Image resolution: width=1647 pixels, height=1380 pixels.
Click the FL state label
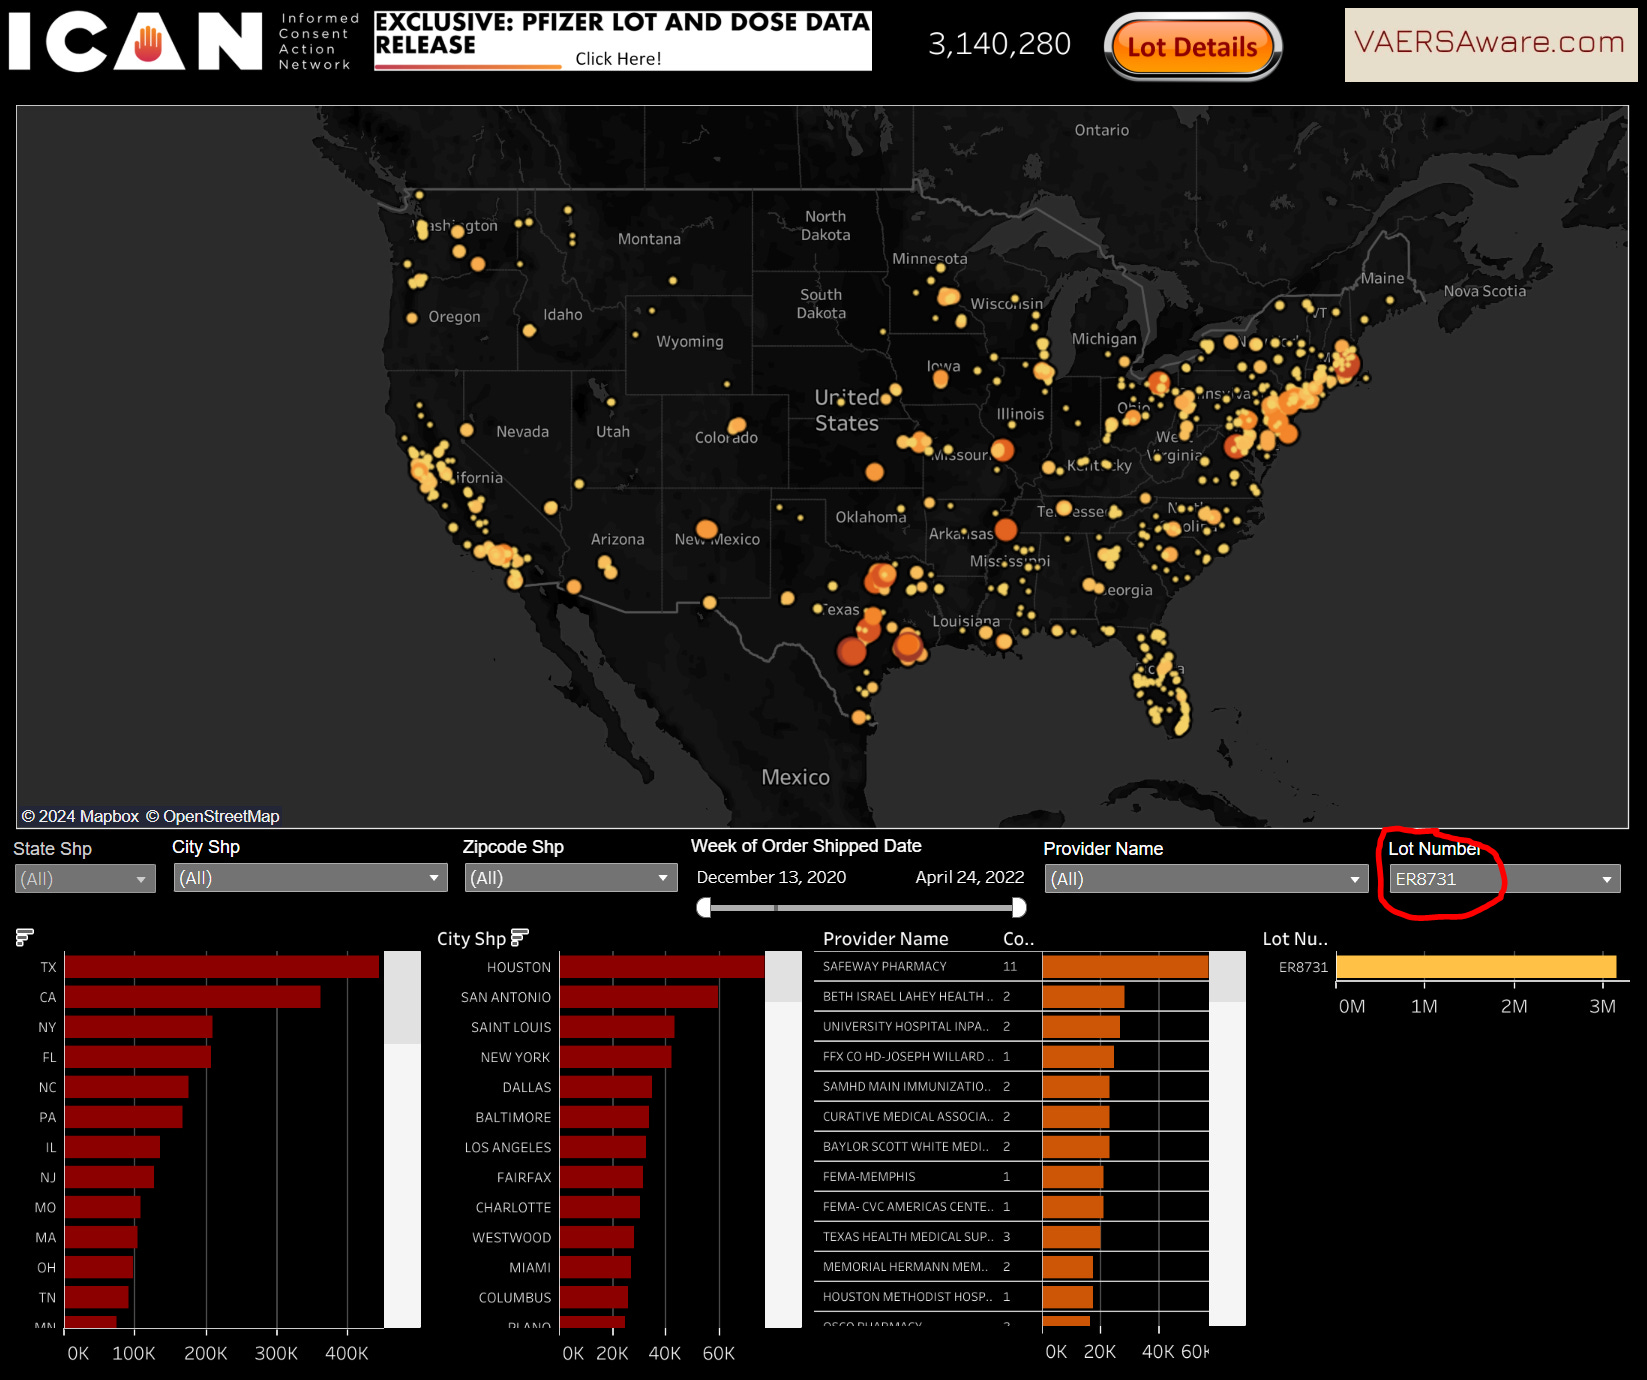coord(49,1057)
